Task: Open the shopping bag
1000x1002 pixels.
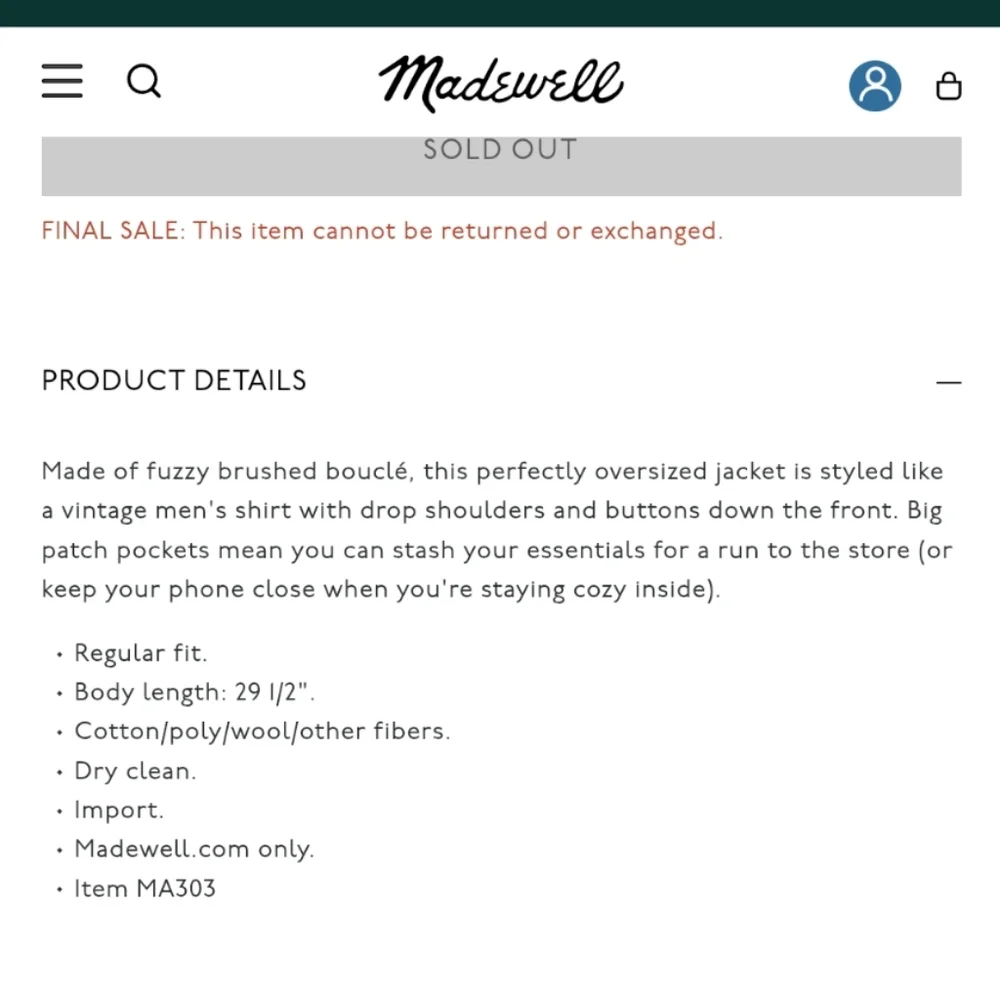Action: click(x=948, y=87)
